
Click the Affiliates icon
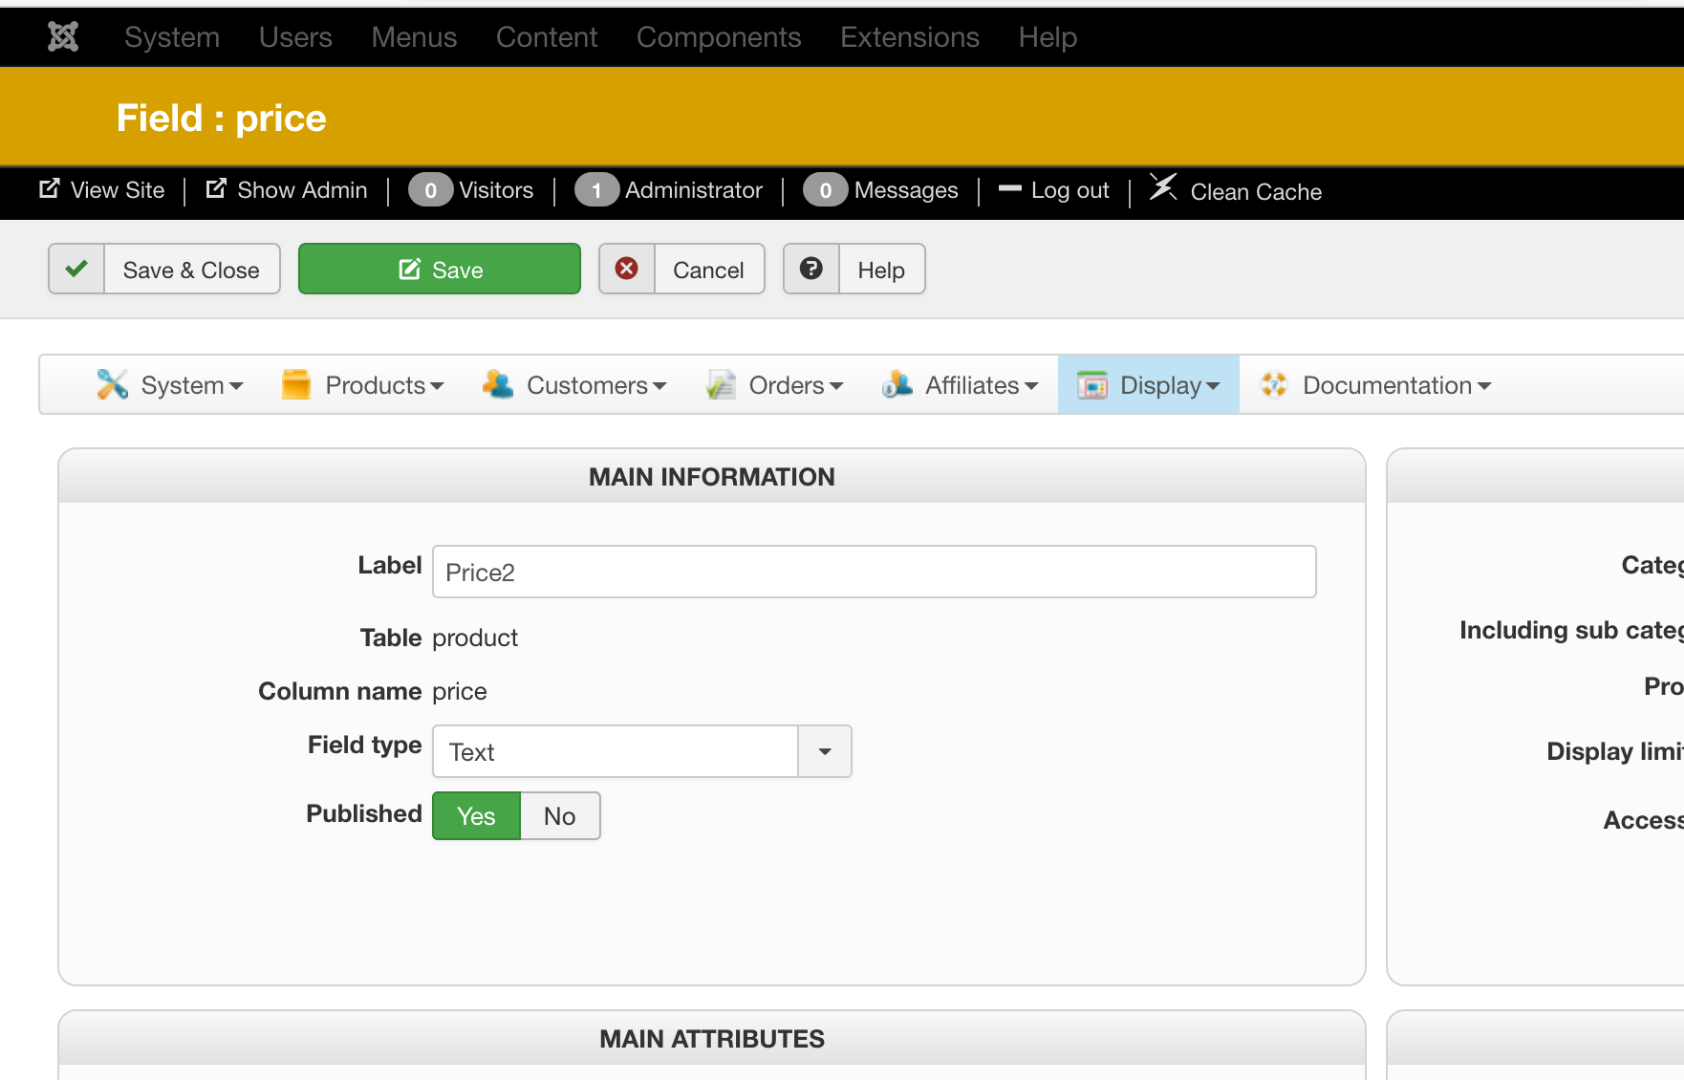tap(897, 384)
